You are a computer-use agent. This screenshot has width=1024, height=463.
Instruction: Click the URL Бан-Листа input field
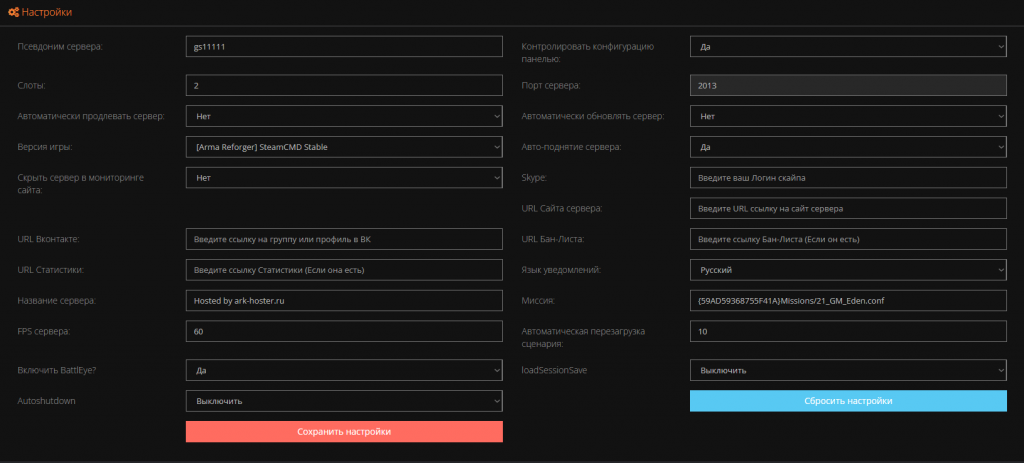[848, 239]
